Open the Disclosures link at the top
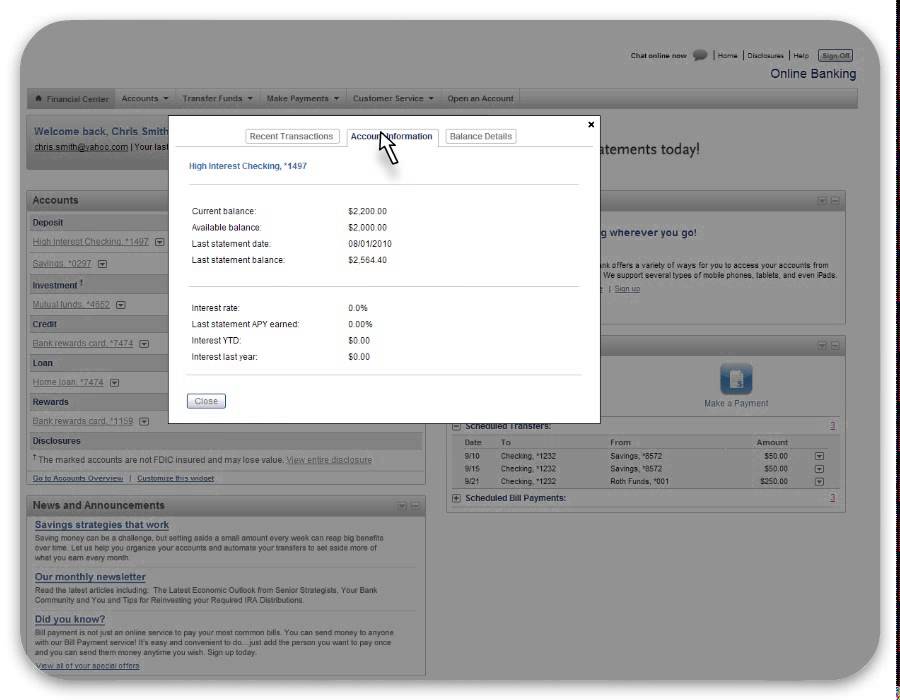Image resolution: width=900 pixels, height=700 pixels. pyautogui.click(x=765, y=56)
